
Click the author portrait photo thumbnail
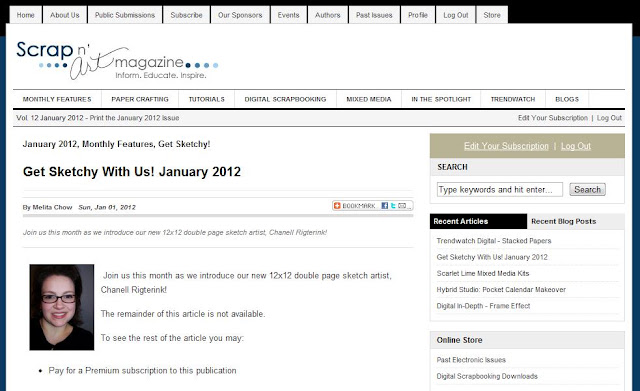pyautogui.click(x=62, y=307)
